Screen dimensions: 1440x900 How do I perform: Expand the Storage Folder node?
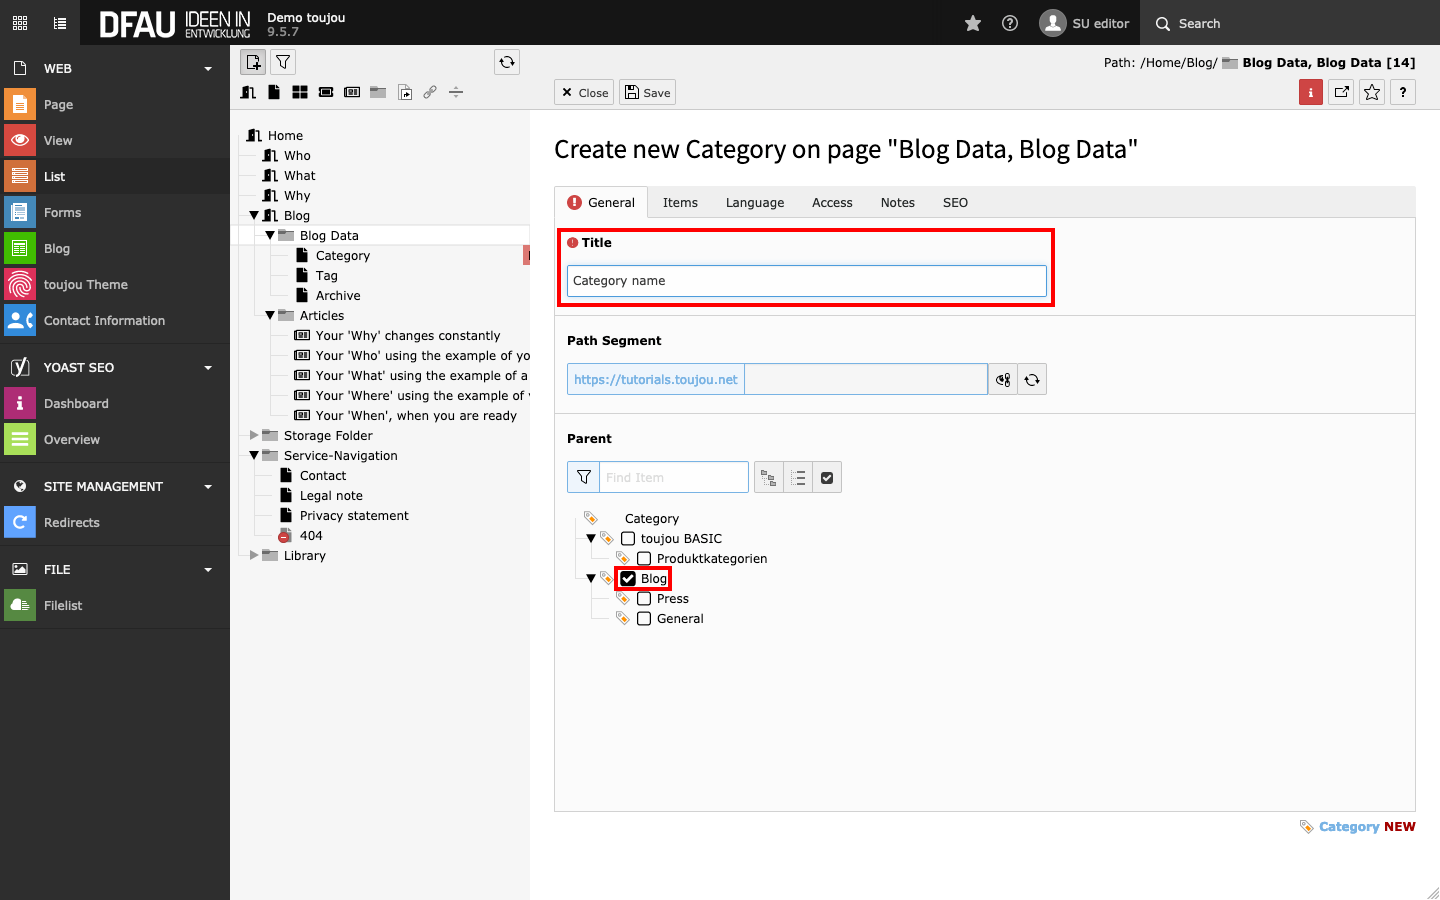pyautogui.click(x=254, y=436)
